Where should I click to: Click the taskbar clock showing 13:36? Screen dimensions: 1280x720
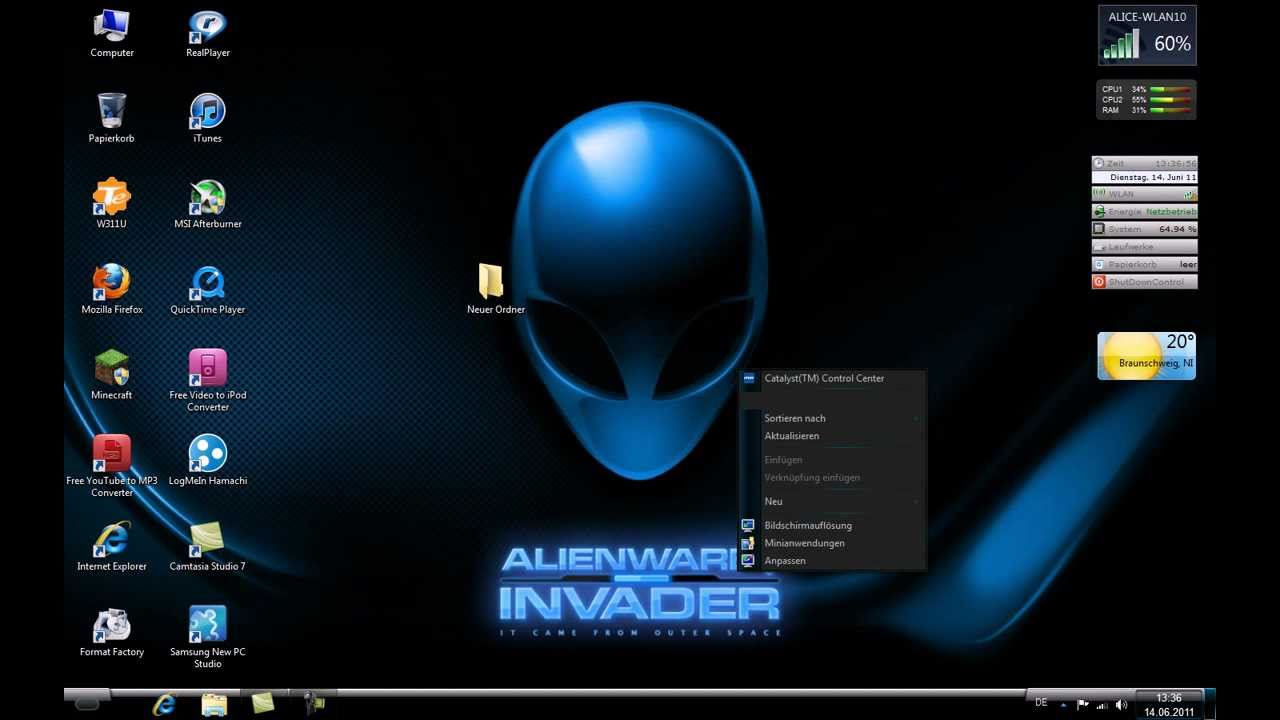pos(1169,705)
